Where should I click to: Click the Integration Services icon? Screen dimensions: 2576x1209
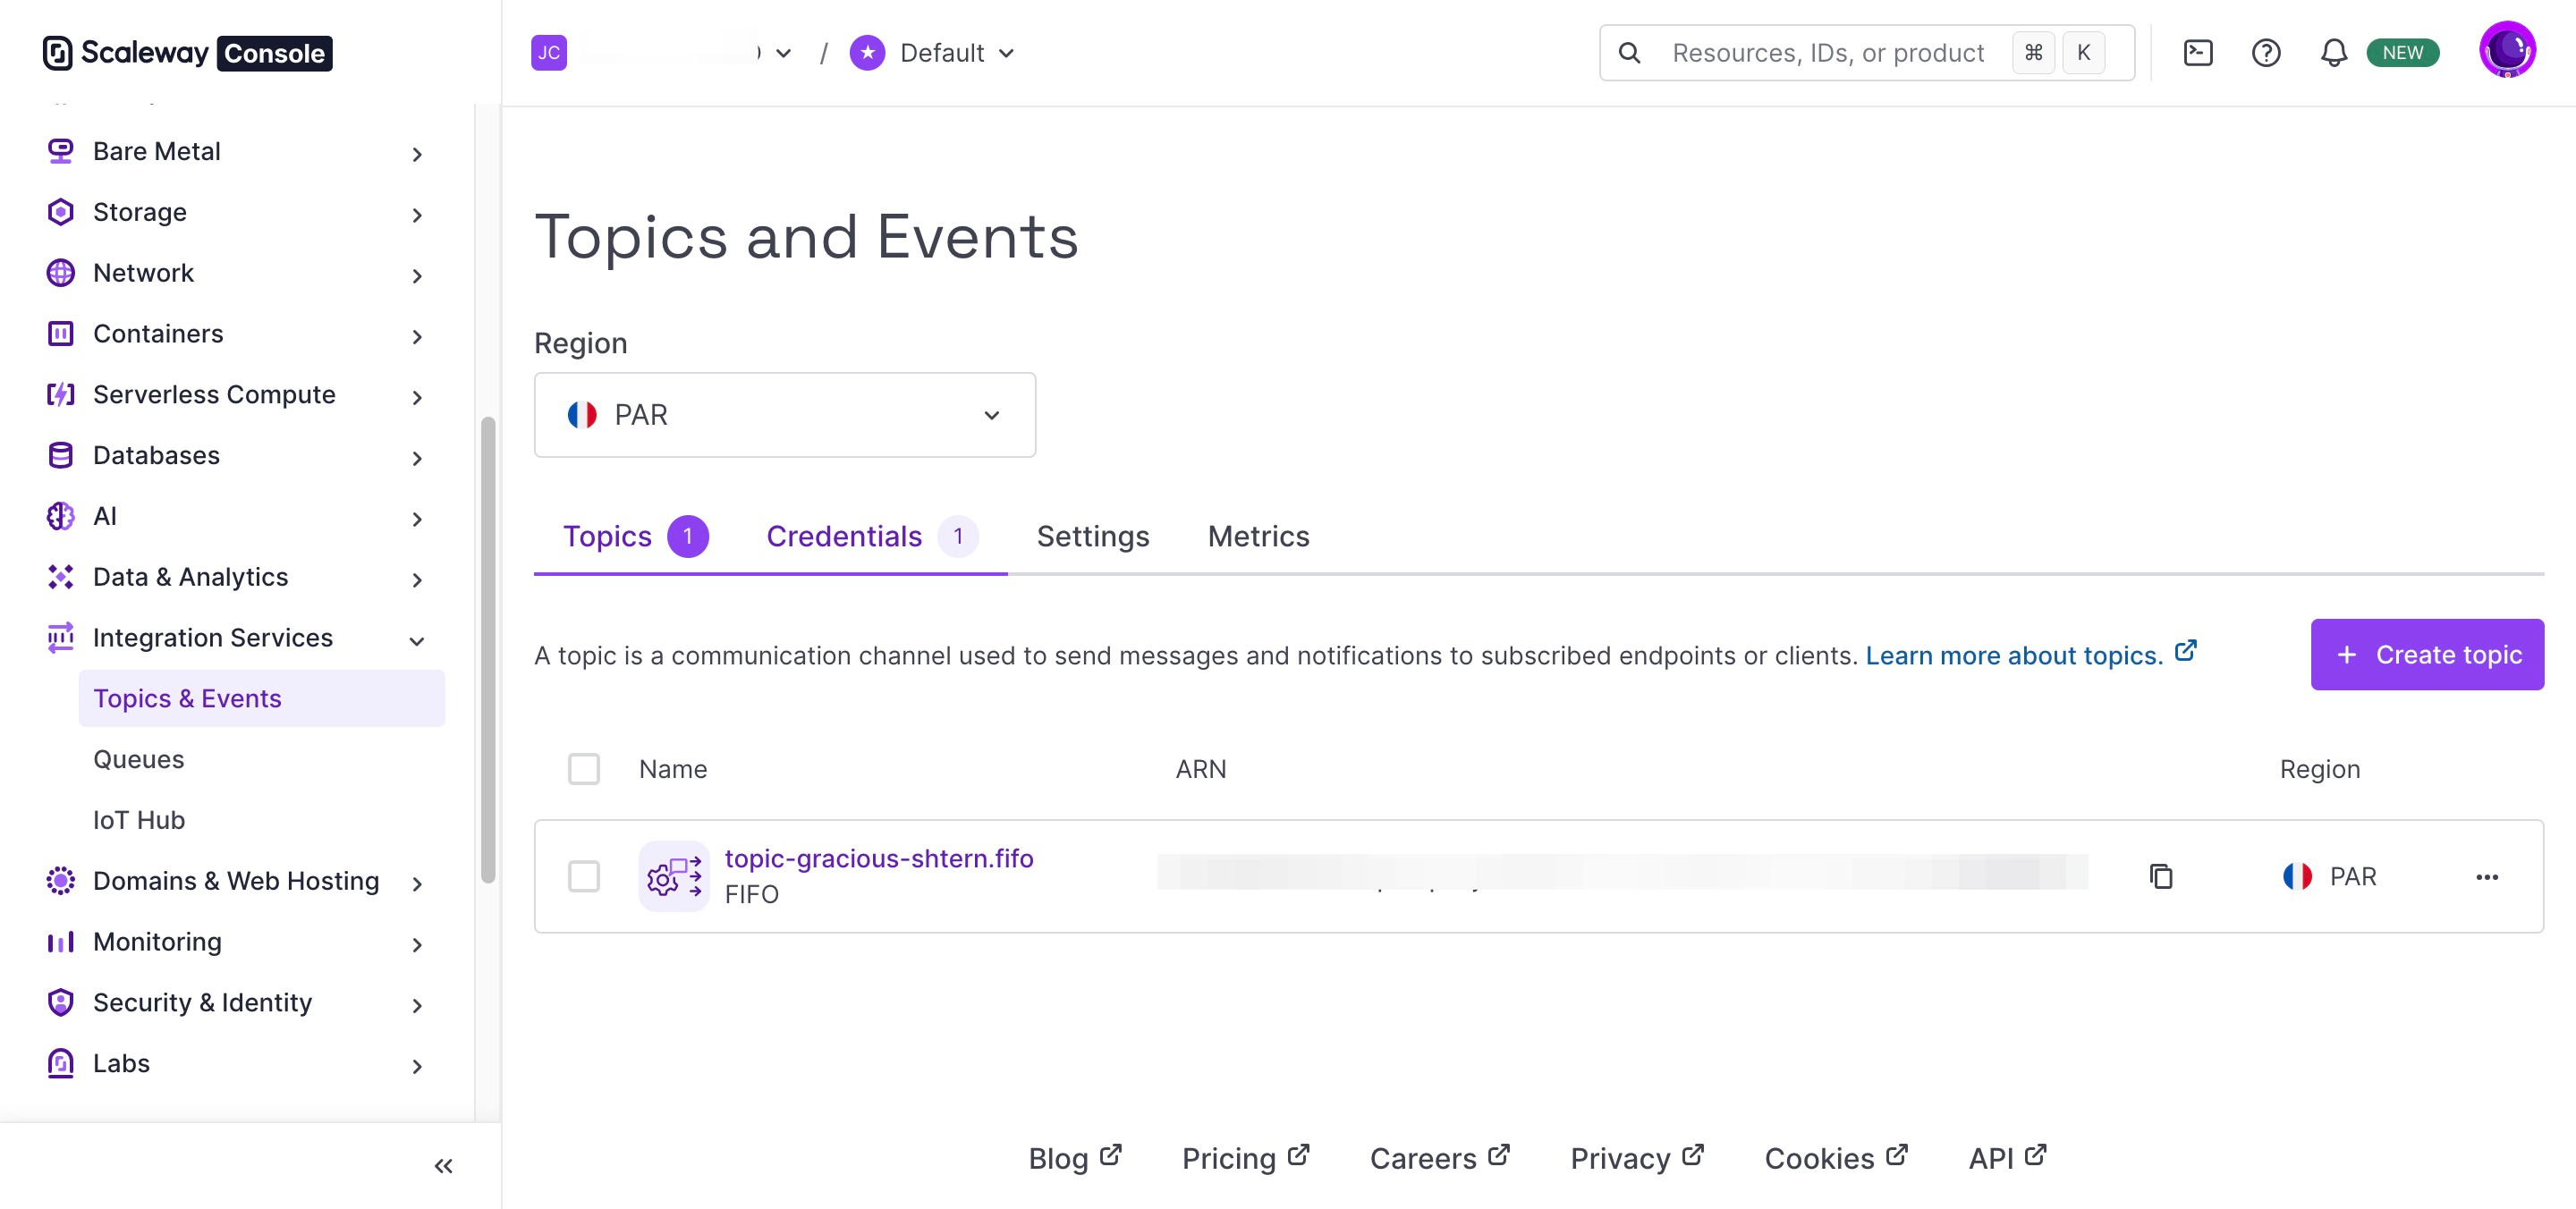click(61, 638)
